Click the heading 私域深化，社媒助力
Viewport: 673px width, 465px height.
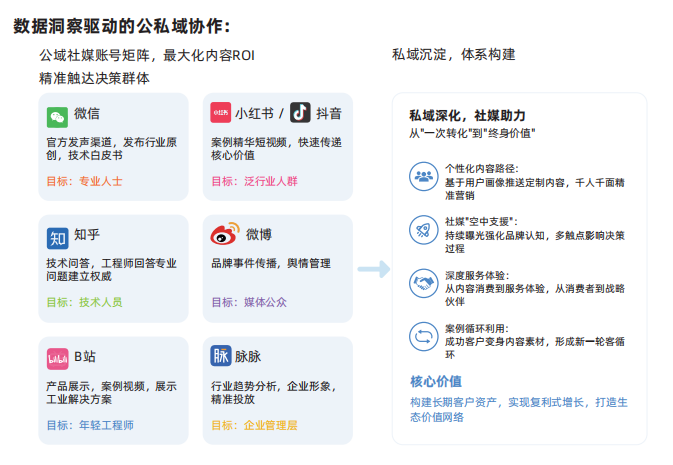tap(467, 115)
